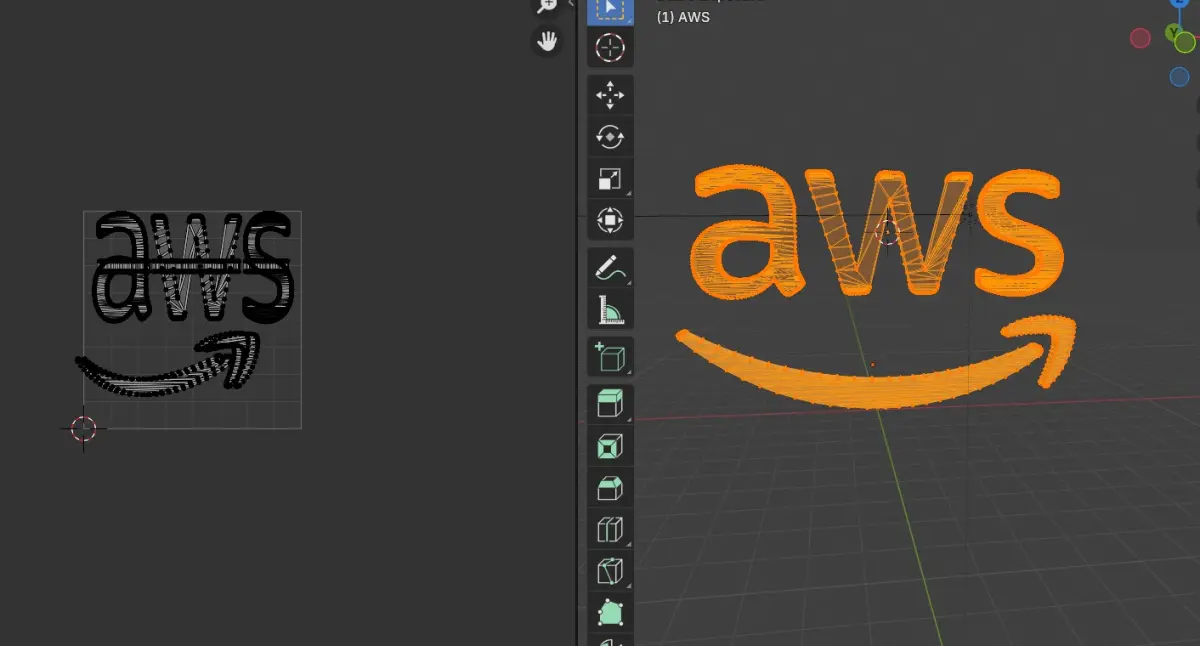
Task: Select the Add Cube tool
Action: point(609,356)
